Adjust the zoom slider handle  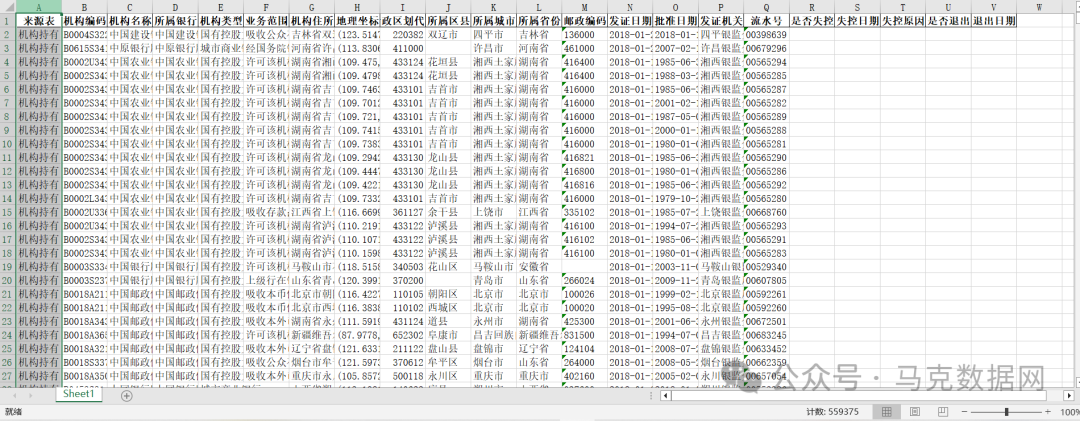1007,411
